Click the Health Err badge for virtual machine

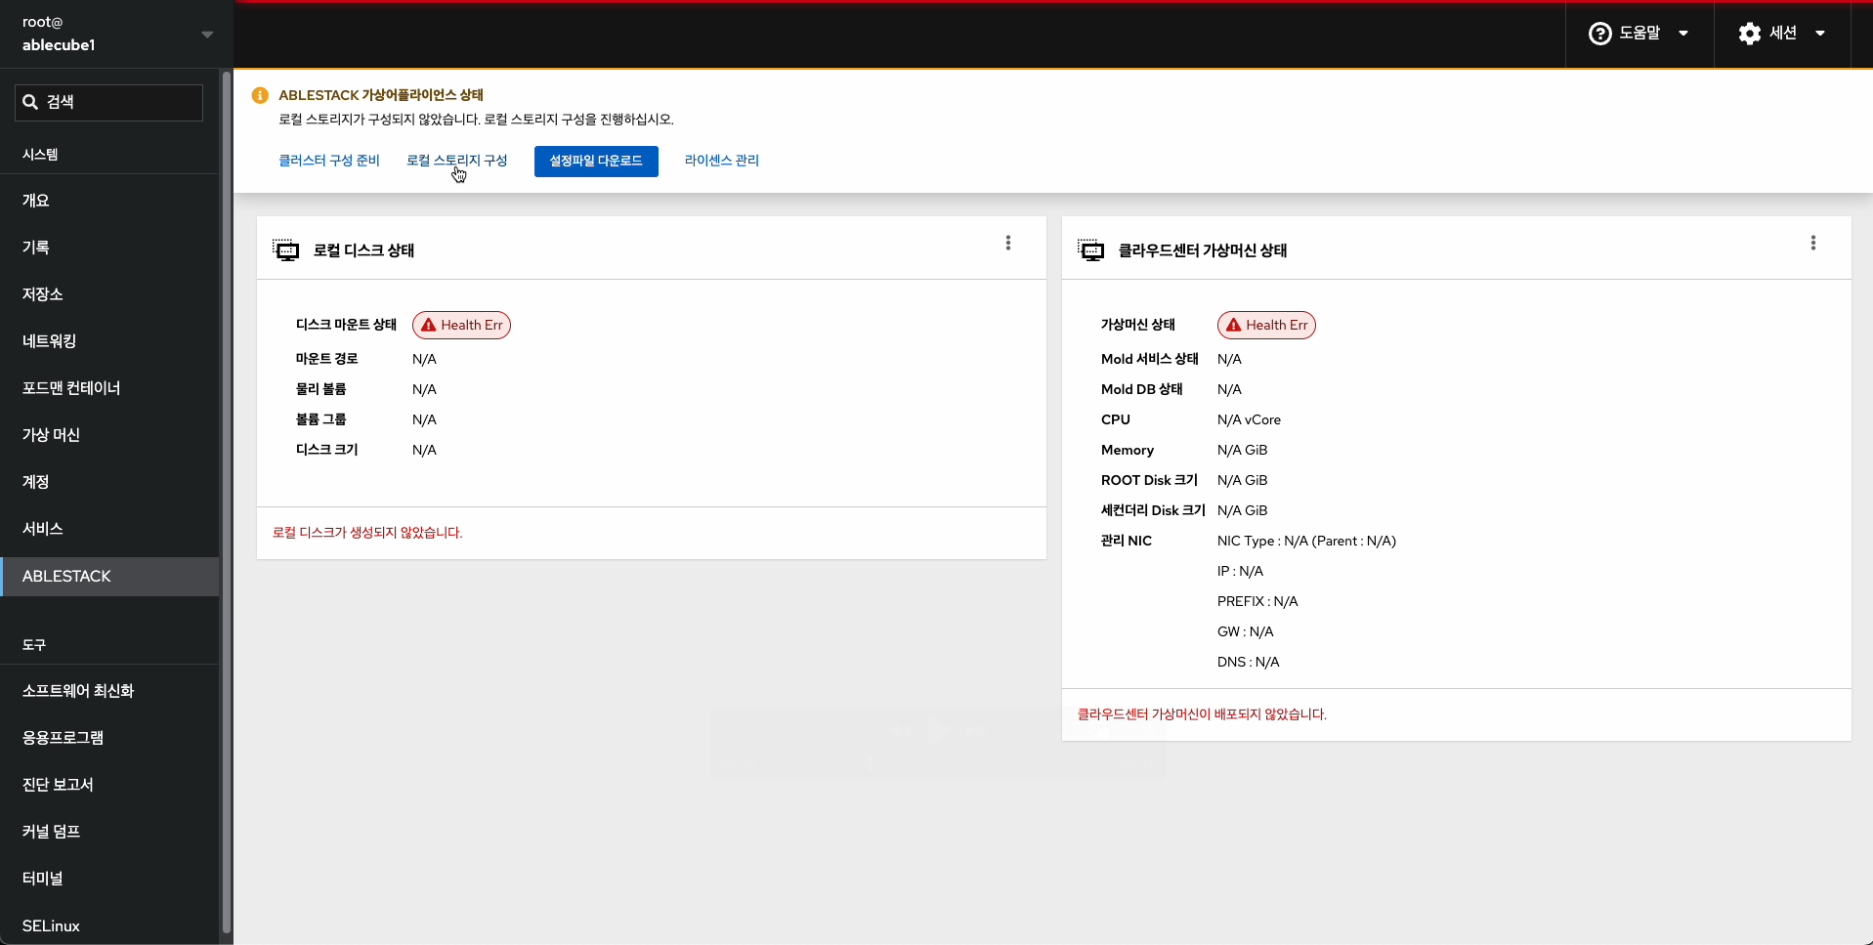(1266, 325)
